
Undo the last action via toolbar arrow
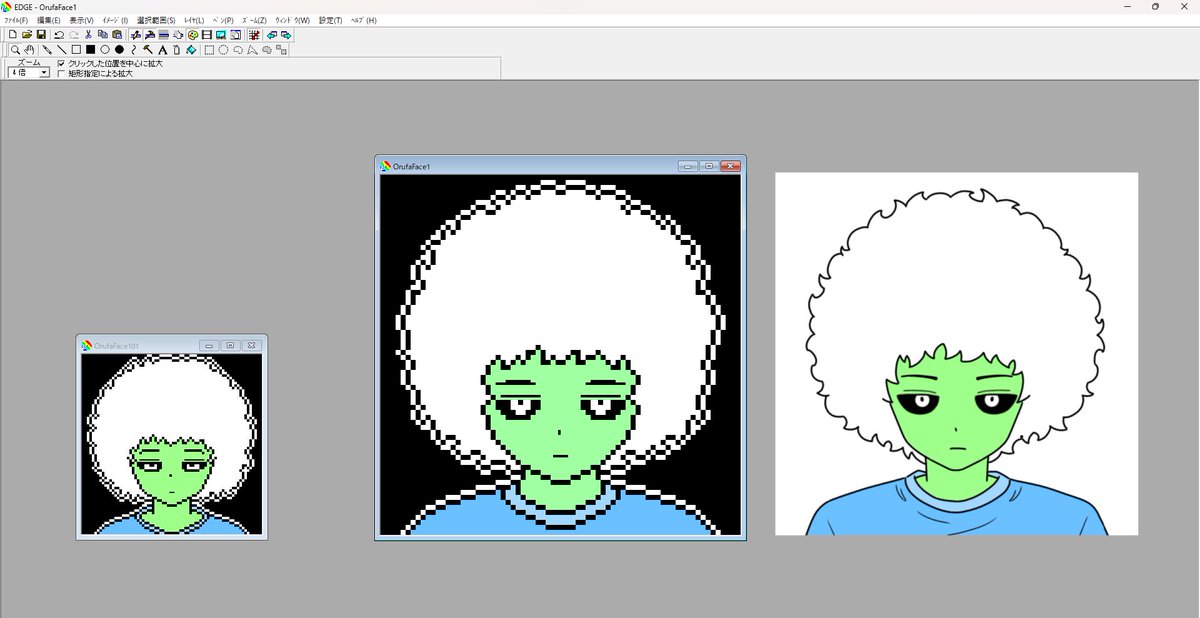coord(59,34)
